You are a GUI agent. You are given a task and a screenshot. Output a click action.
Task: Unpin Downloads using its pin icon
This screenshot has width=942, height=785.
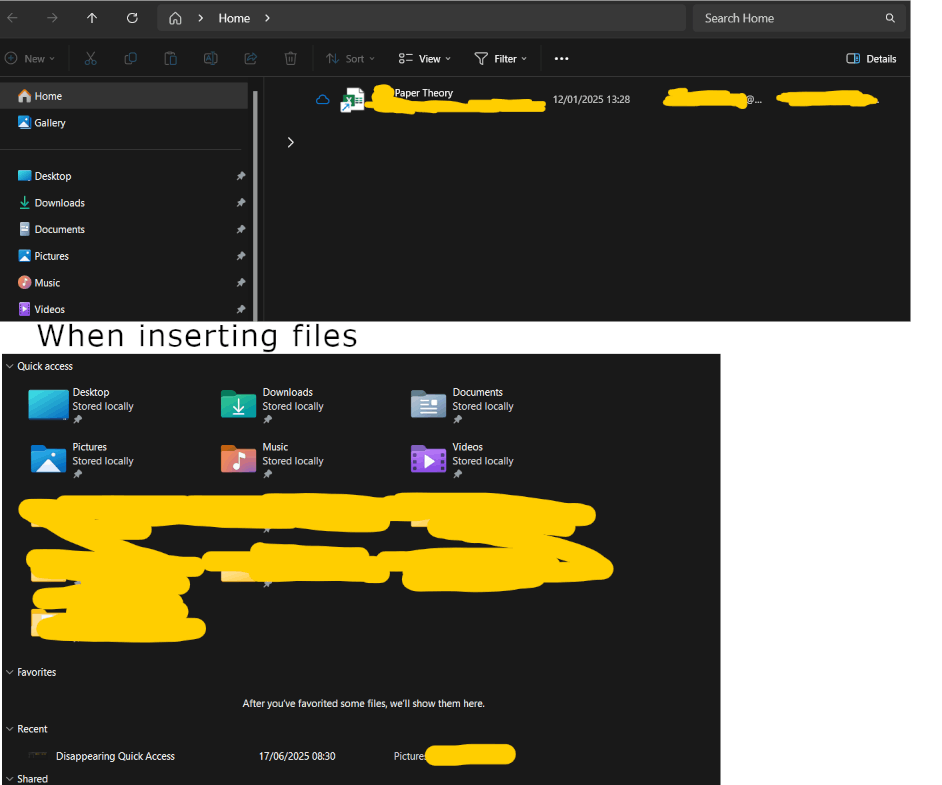240,202
